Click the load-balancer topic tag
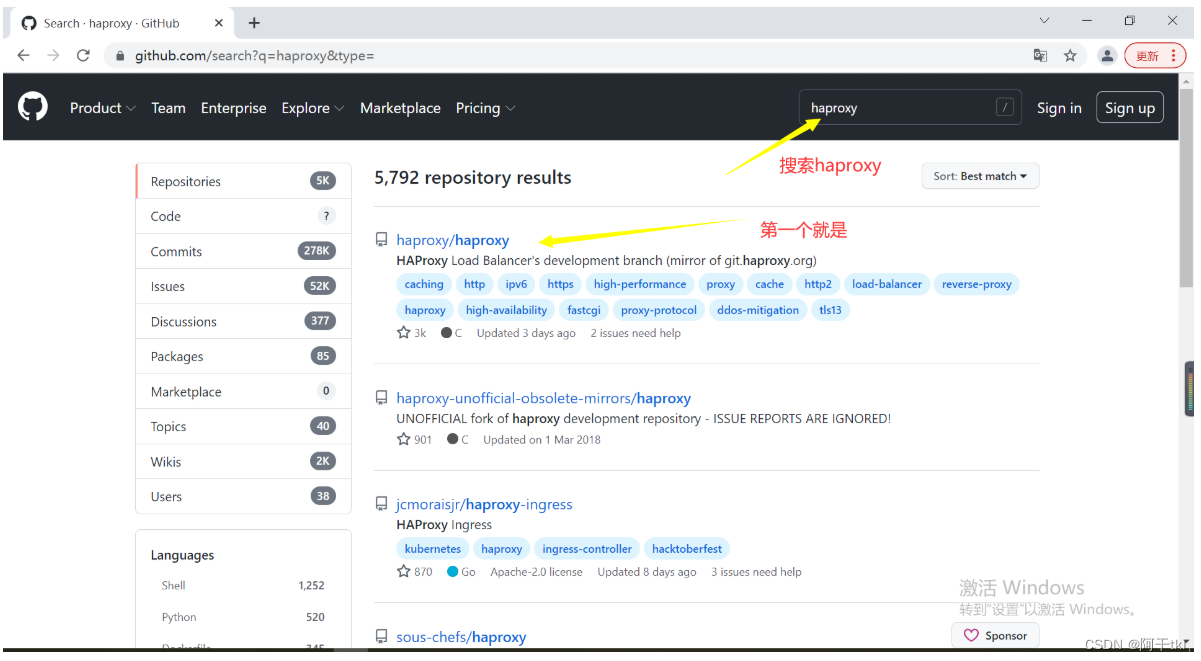 pos(887,284)
